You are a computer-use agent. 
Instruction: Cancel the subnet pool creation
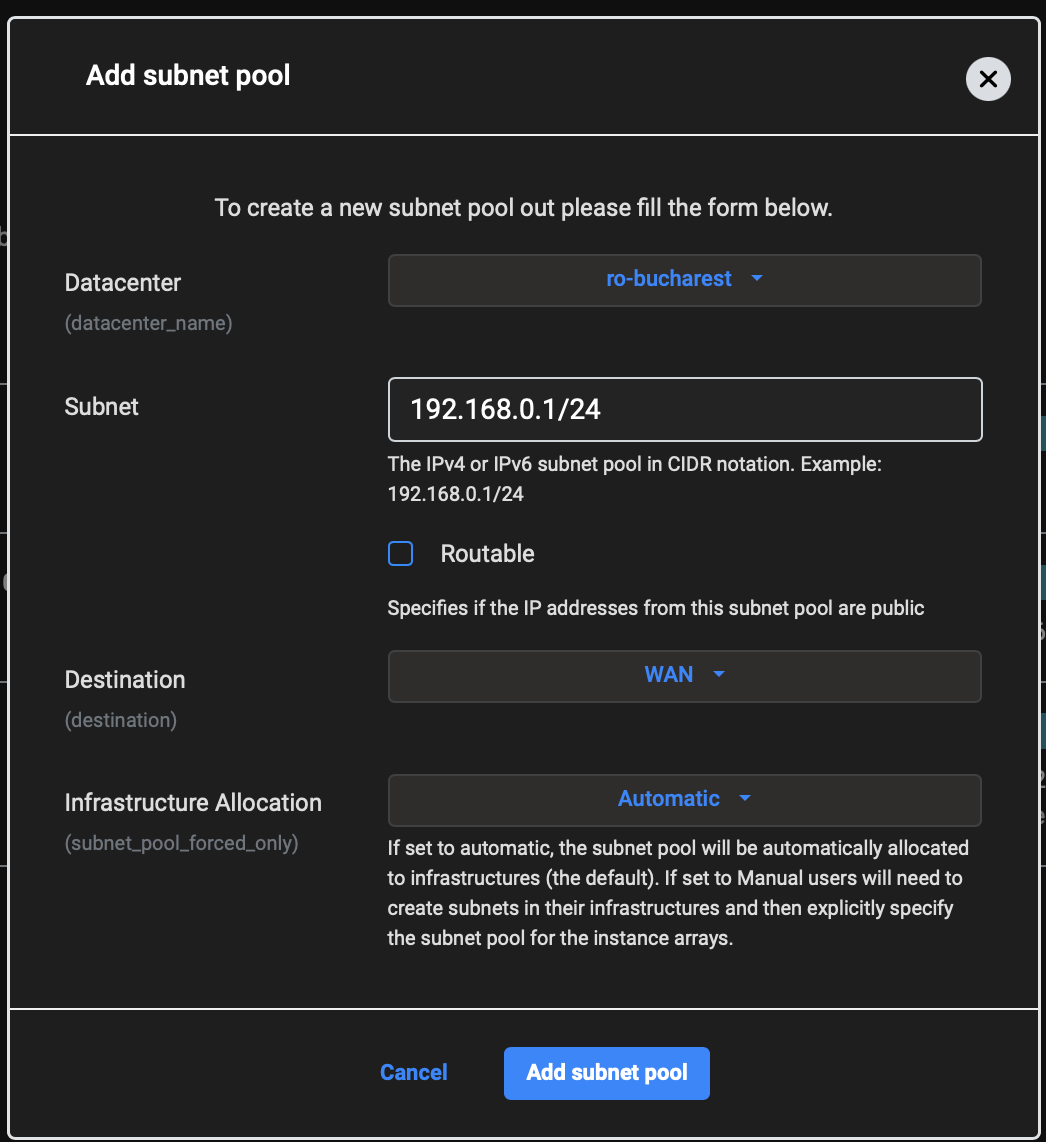[414, 1073]
